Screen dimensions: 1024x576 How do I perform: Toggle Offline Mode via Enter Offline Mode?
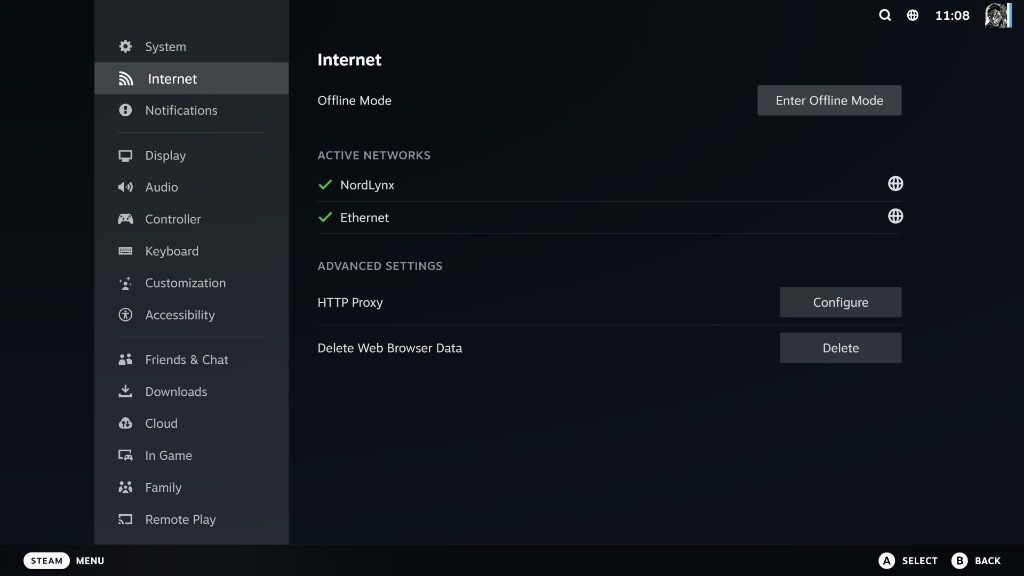[829, 100]
